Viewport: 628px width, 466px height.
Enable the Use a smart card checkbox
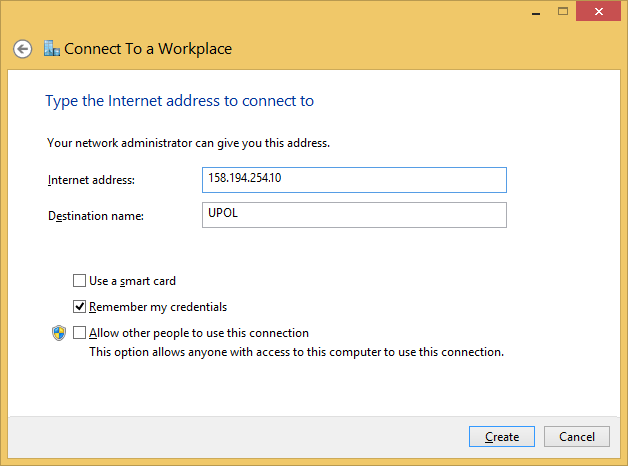pos(80,281)
